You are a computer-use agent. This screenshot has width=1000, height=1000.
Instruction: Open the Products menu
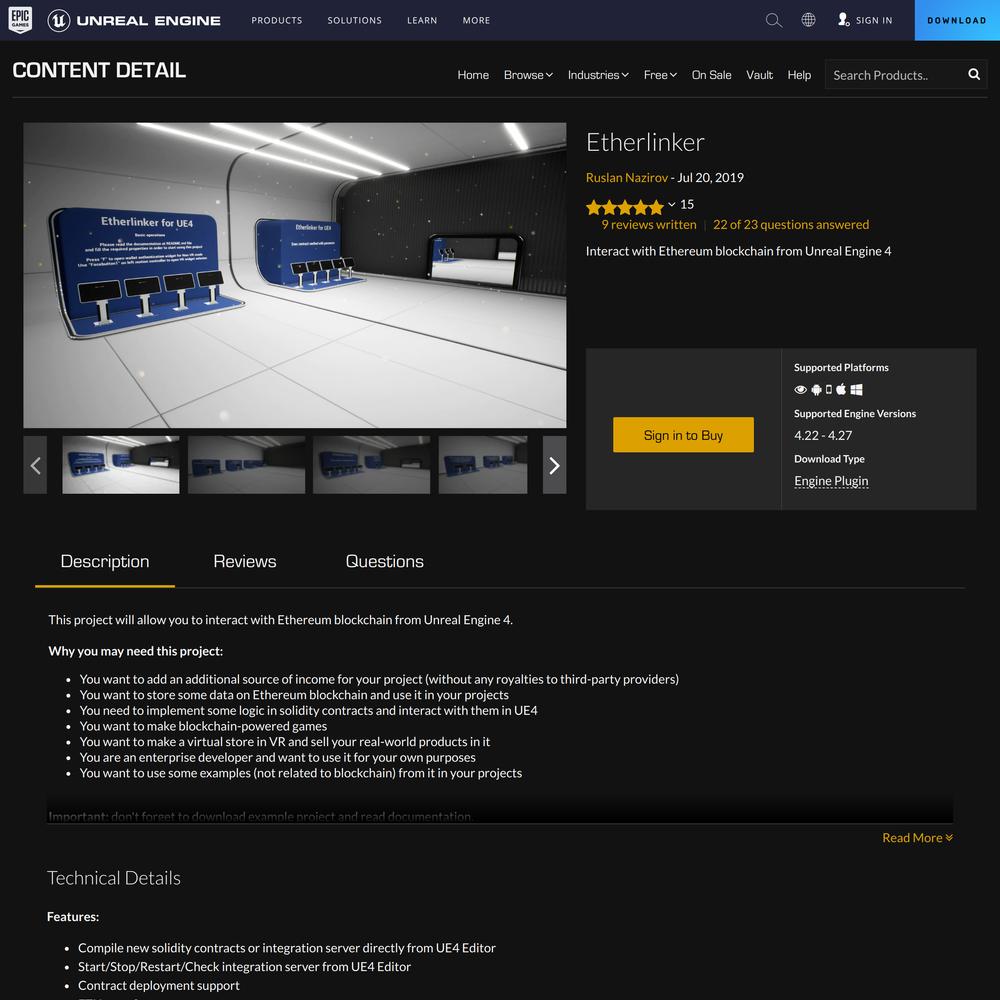[x=277, y=20]
